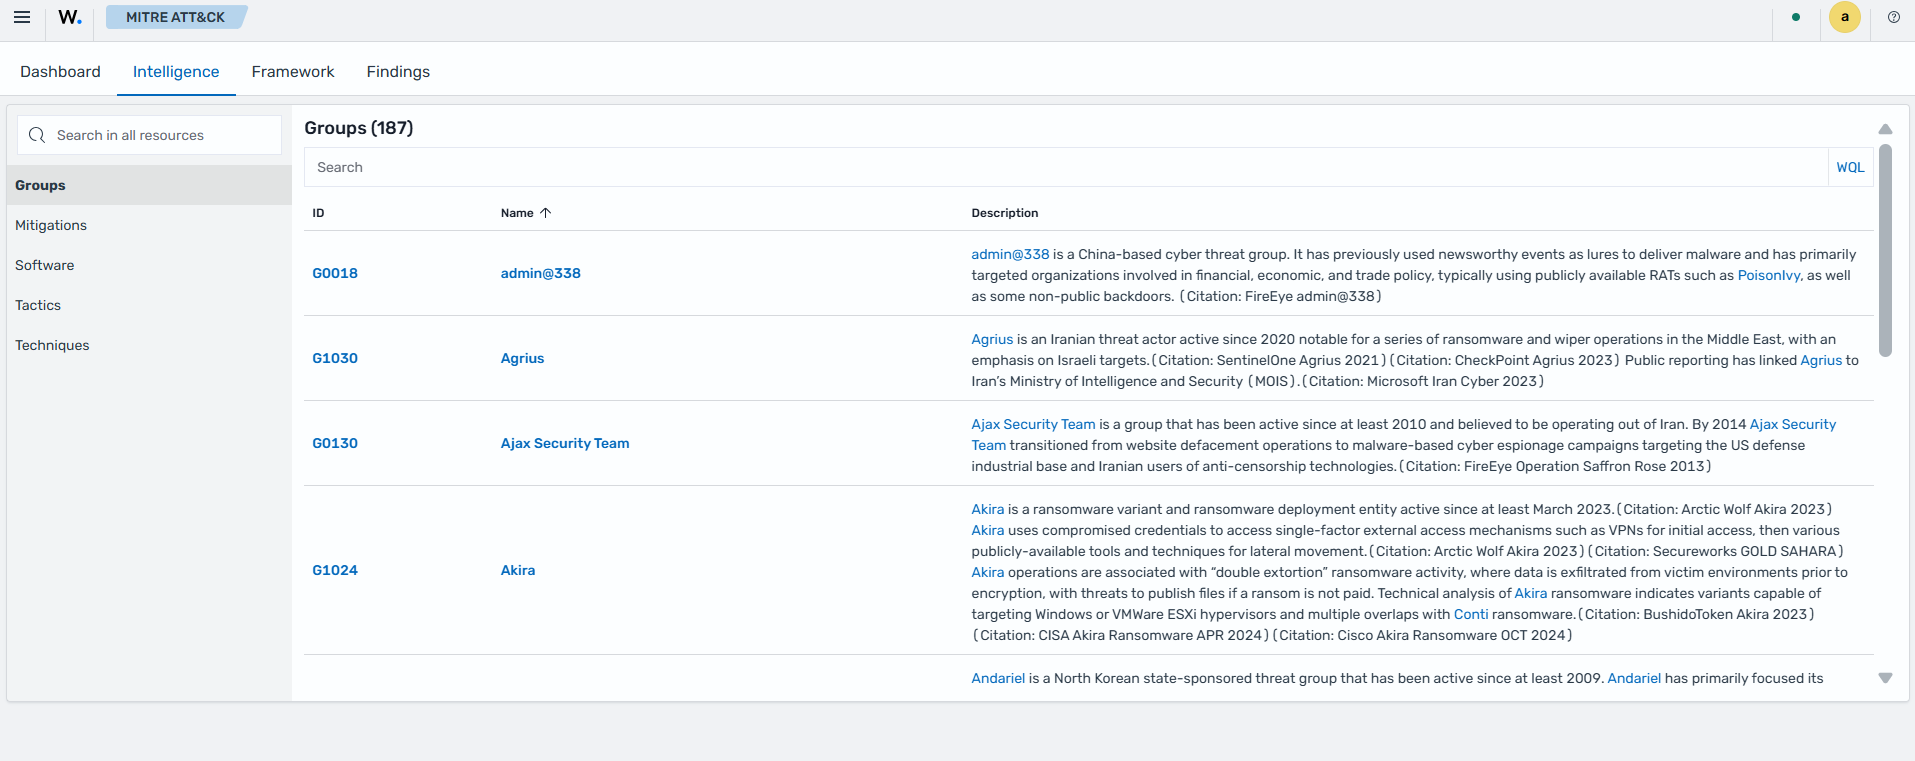Viewport: 1915px width, 761px height.
Task: Open the Framework tab
Action: click(293, 72)
